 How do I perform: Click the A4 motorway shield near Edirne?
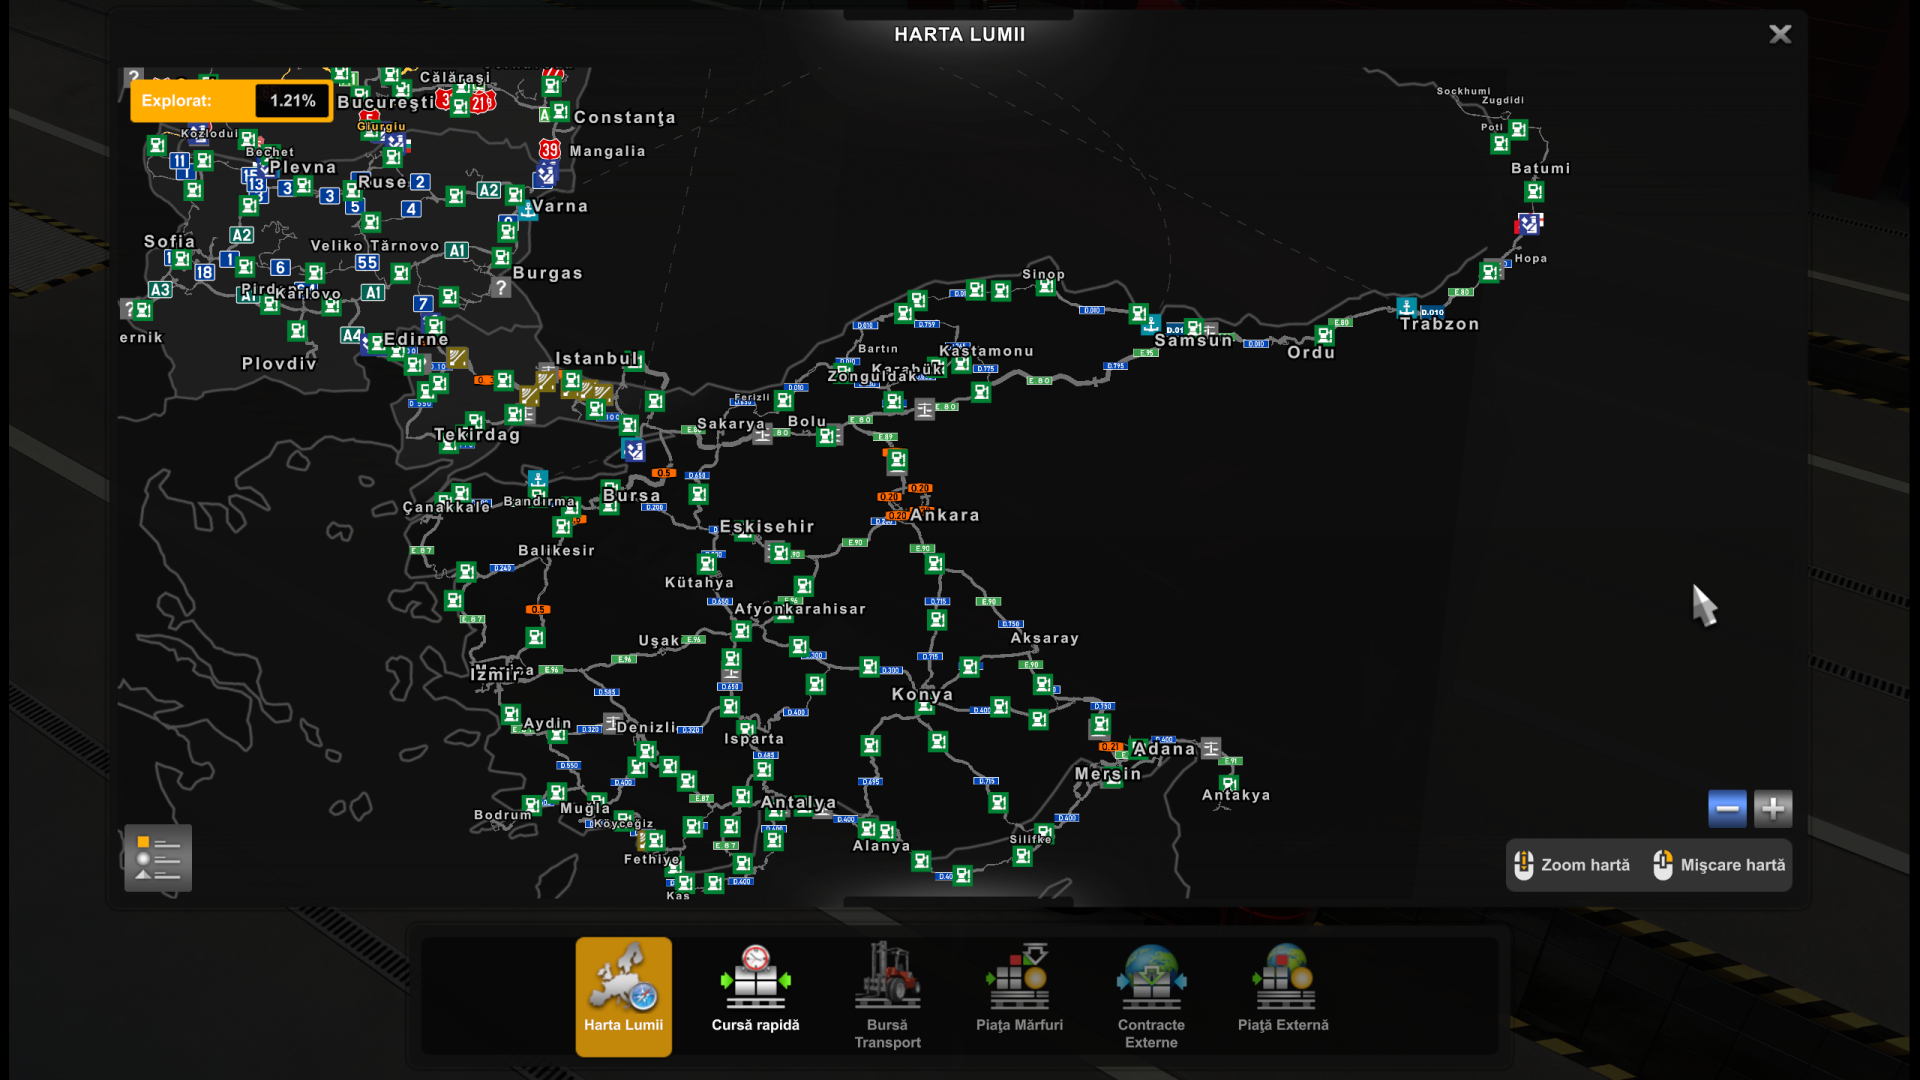click(x=351, y=335)
